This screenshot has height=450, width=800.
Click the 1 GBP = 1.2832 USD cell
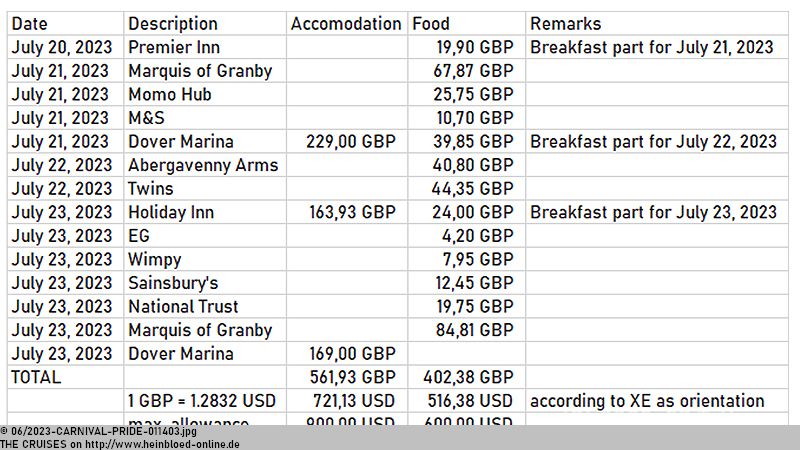tap(205, 401)
